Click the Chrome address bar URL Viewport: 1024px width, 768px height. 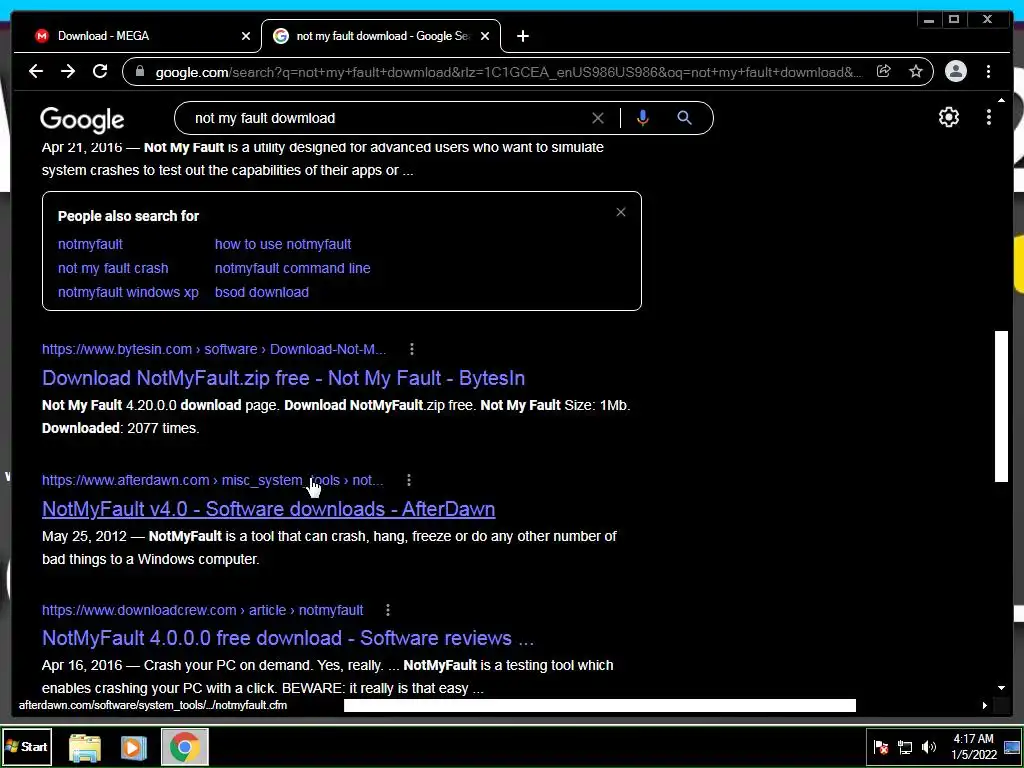click(508, 72)
